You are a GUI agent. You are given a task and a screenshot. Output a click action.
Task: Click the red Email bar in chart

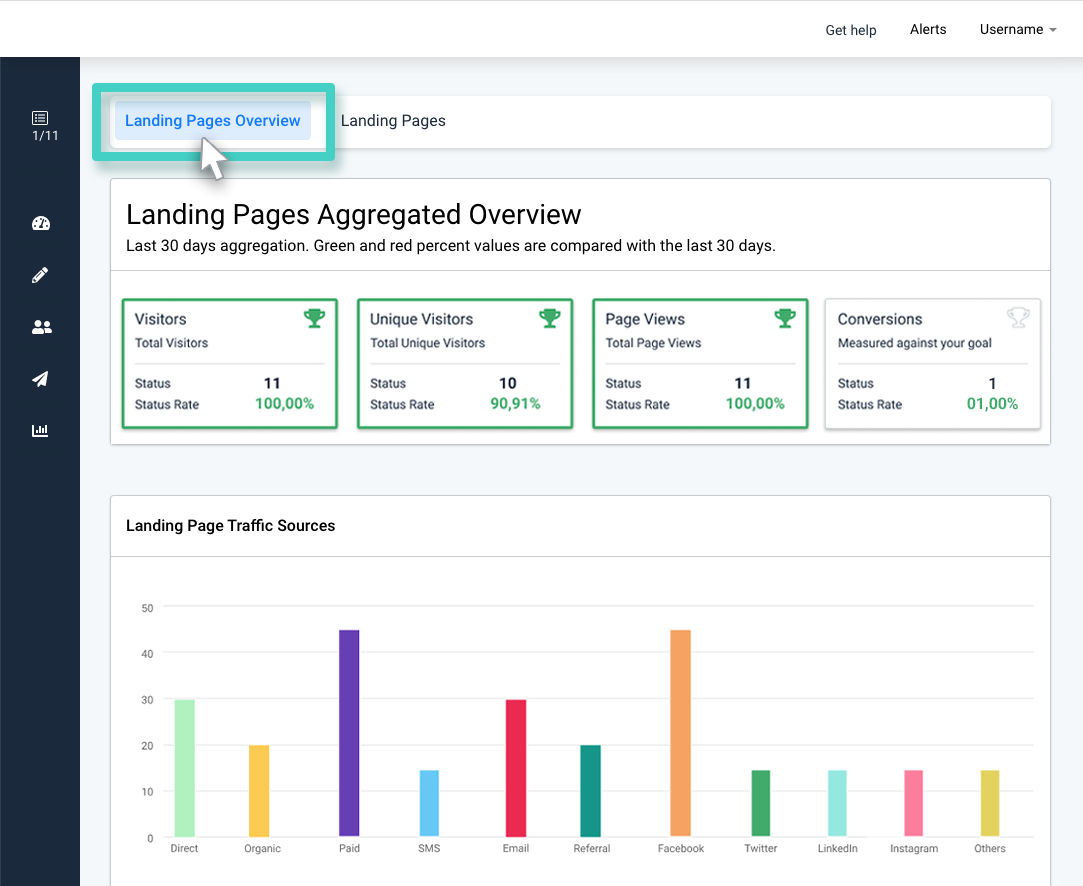(x=516, y=768)
